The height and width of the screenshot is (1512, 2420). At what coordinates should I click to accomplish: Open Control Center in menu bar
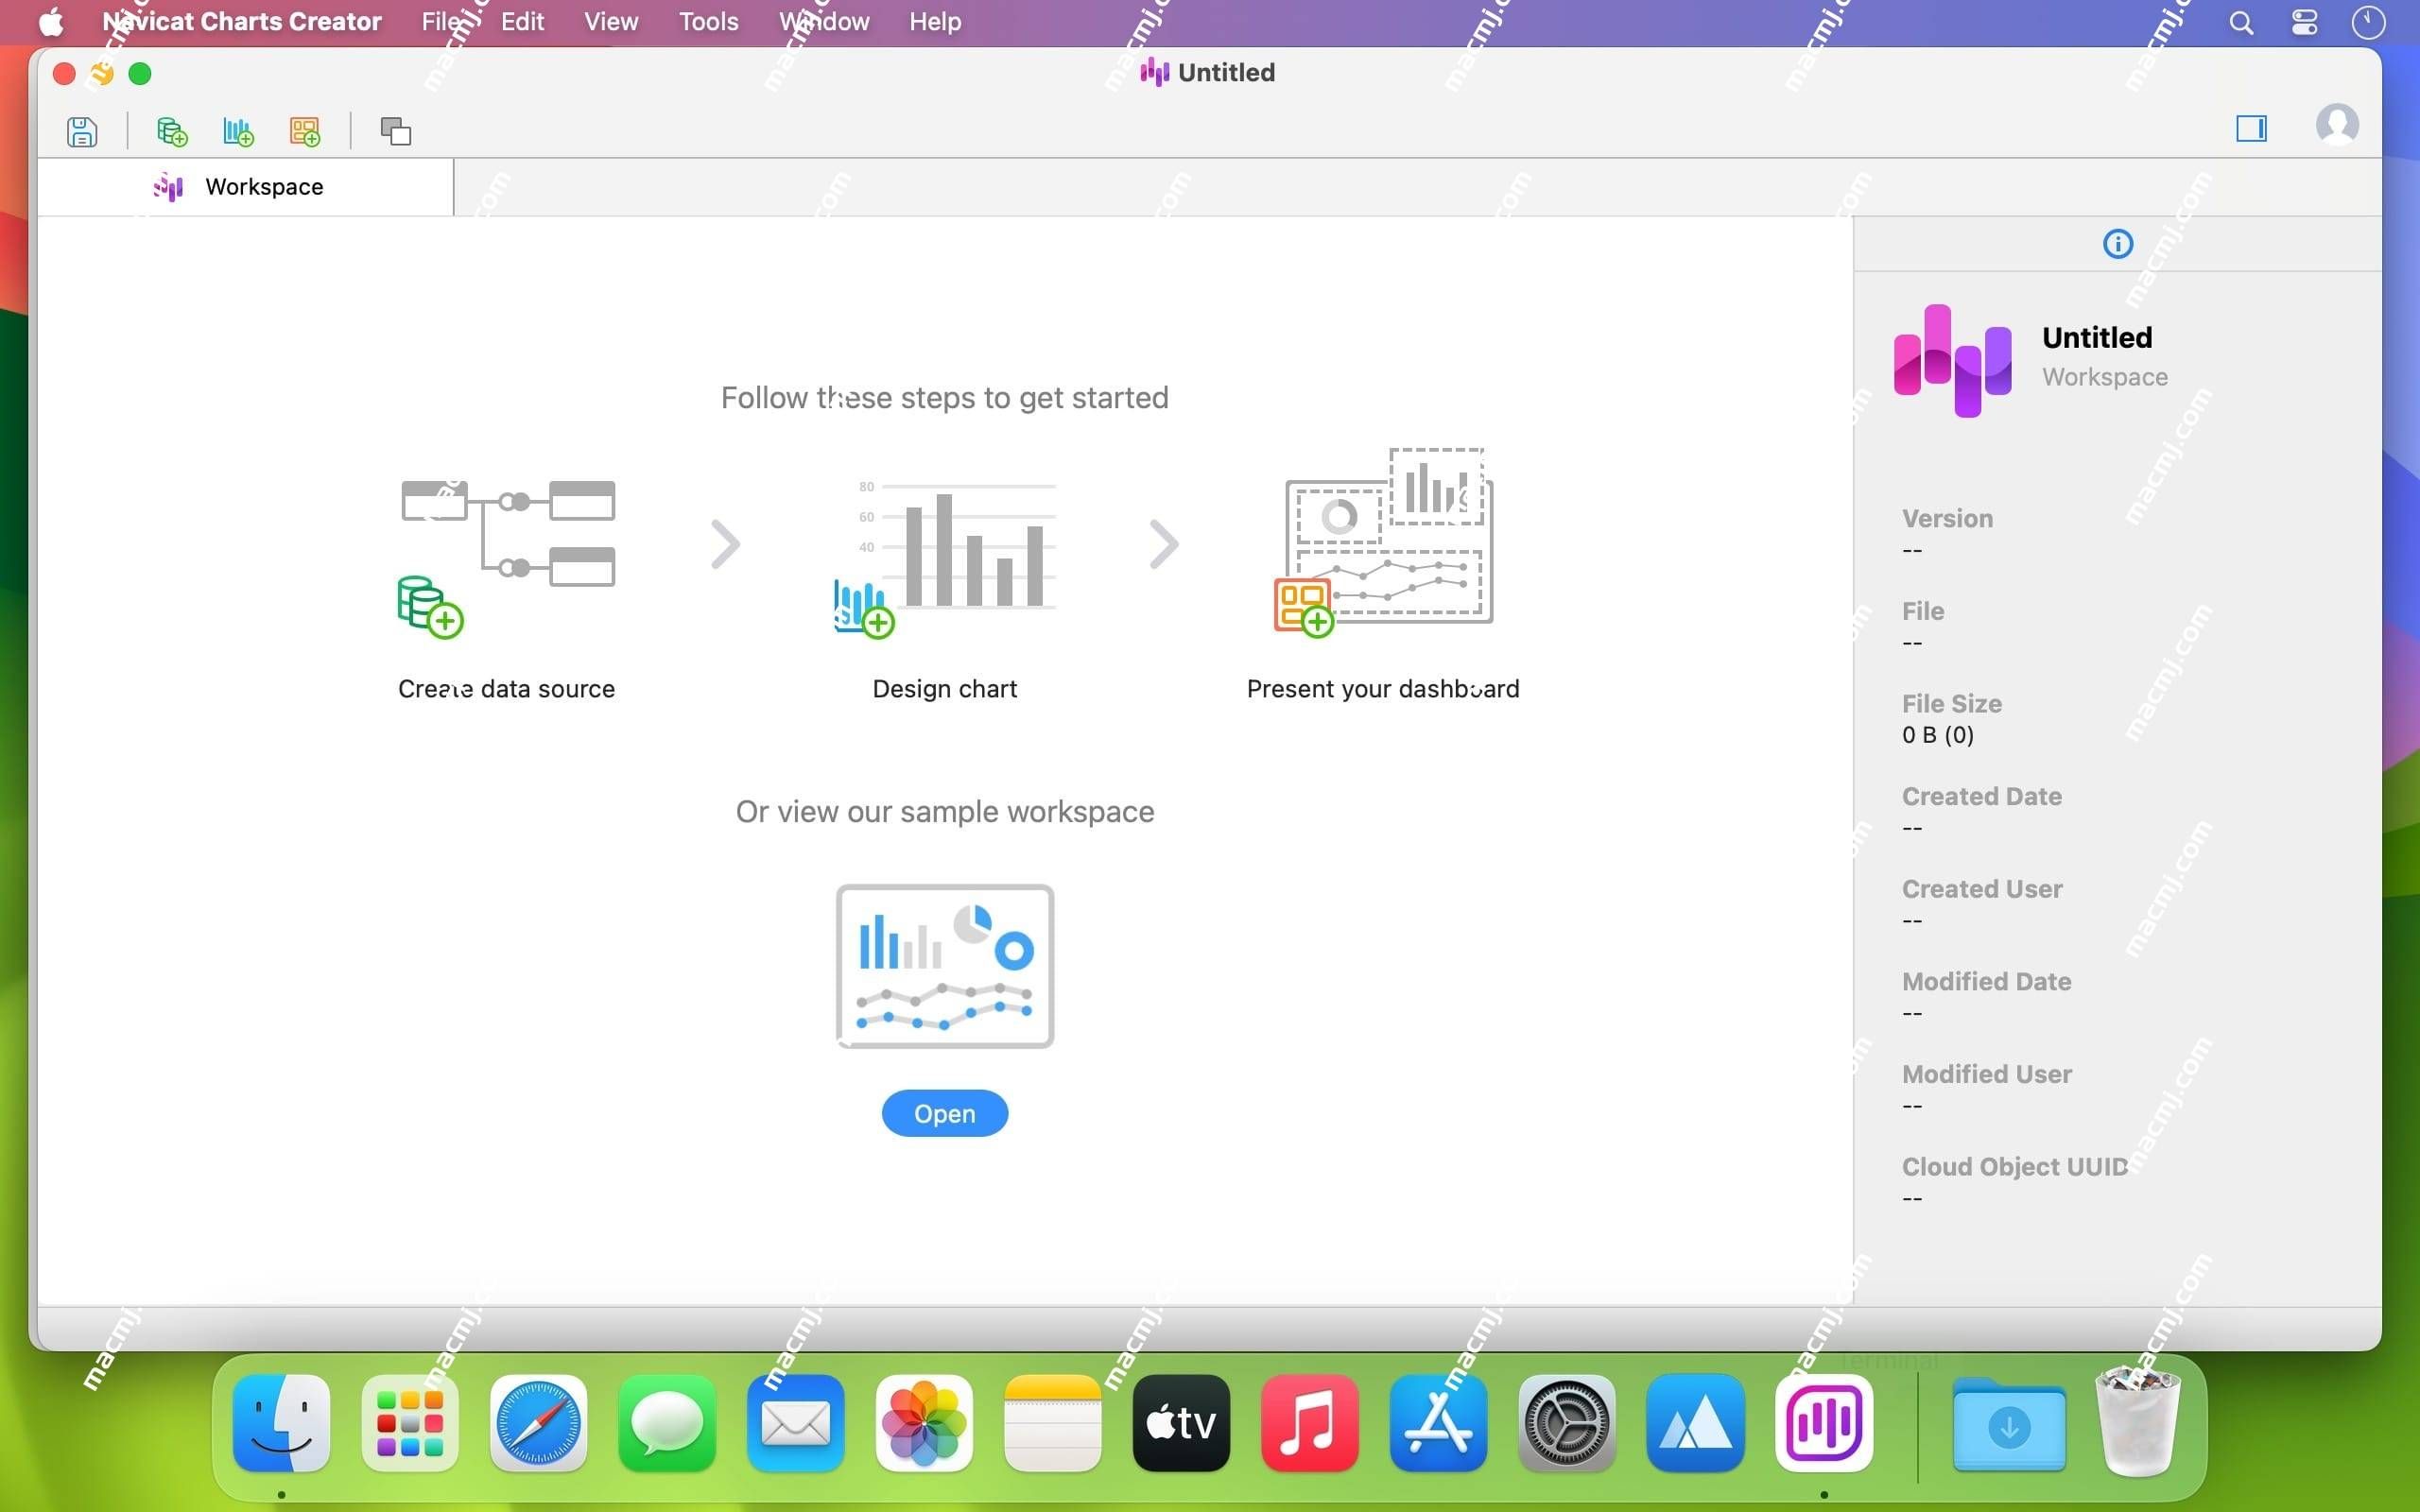2304,22
